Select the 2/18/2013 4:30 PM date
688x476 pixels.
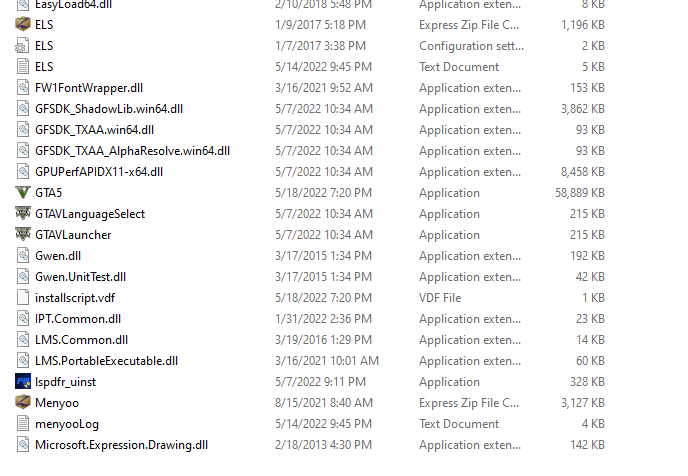[x=323, y=445]
